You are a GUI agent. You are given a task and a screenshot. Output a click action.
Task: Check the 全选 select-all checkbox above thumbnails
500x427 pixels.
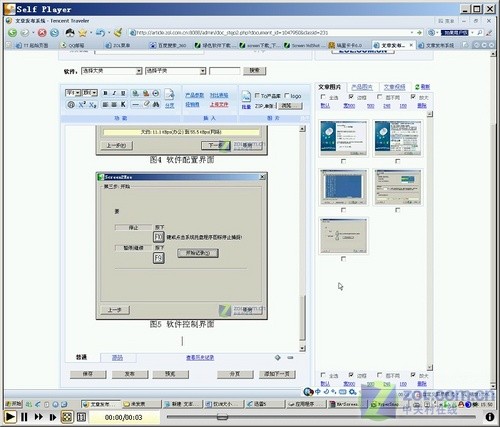(x=323, y=97)
